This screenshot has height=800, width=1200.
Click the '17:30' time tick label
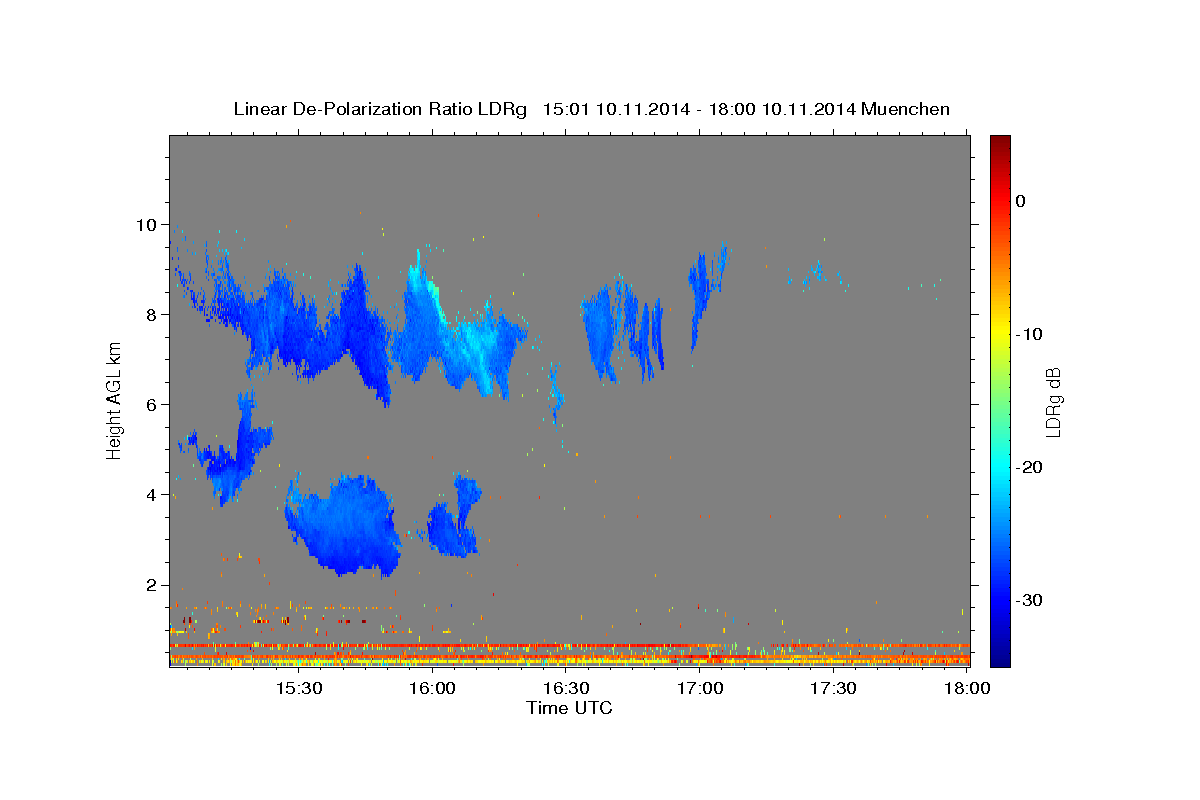point(833,688)
